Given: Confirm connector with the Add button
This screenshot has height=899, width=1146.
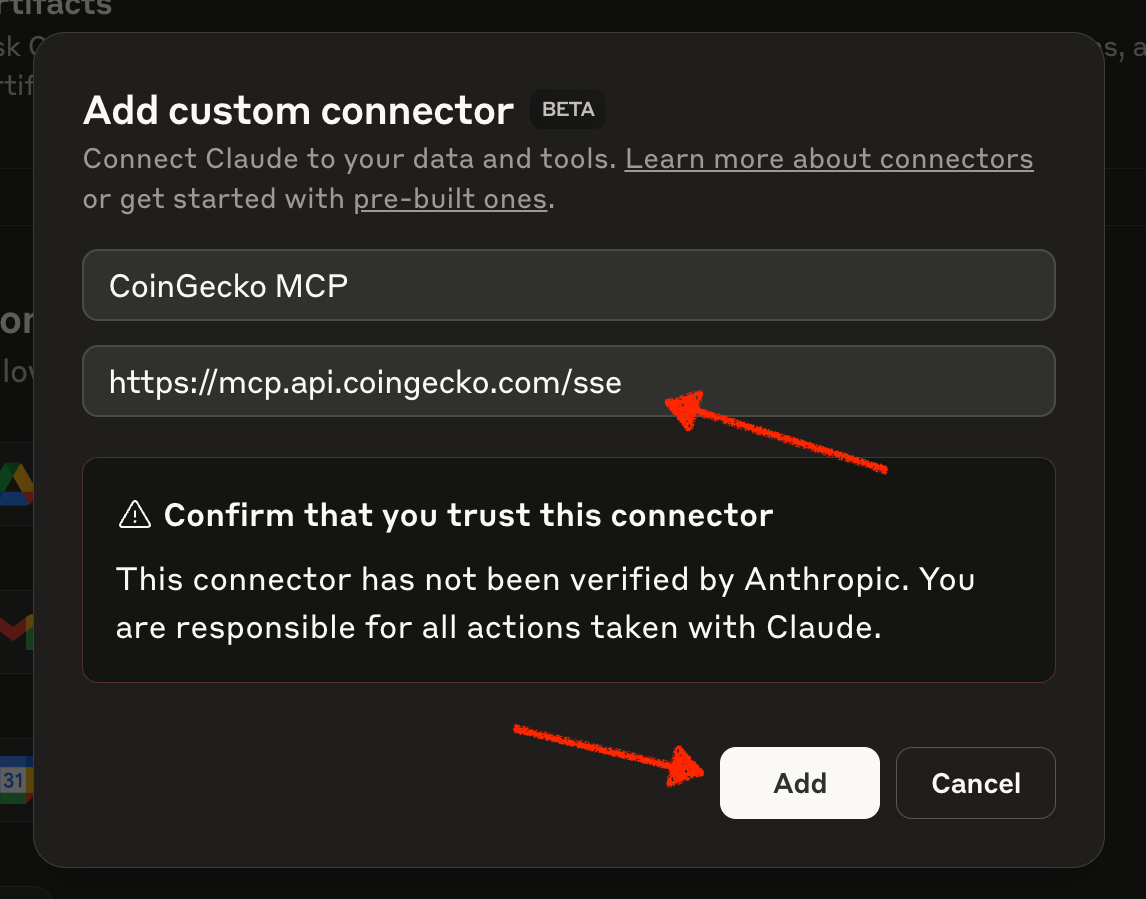Looking at the screenshot, I should tap(800, 783).
